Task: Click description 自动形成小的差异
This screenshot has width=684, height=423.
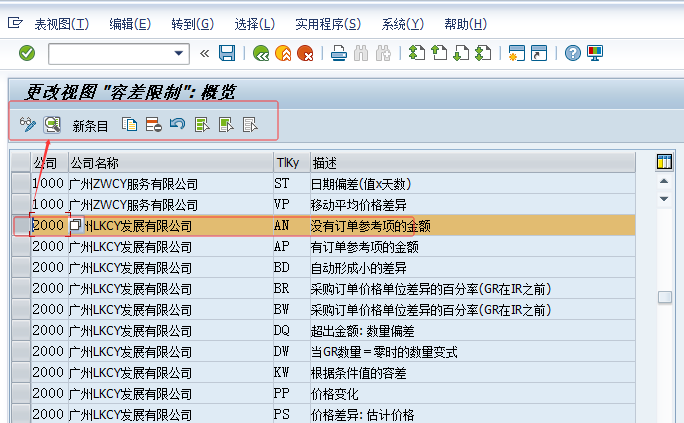Action: point(359,268)
